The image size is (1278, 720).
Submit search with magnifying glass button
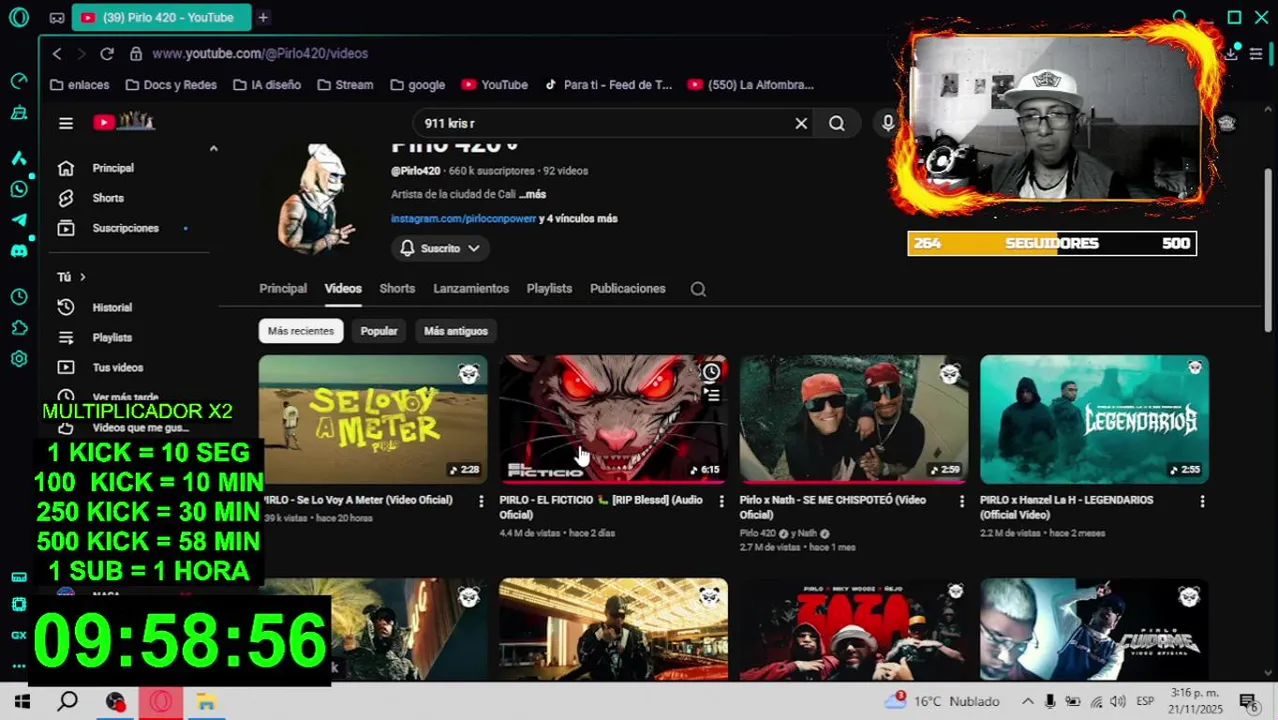837,123
